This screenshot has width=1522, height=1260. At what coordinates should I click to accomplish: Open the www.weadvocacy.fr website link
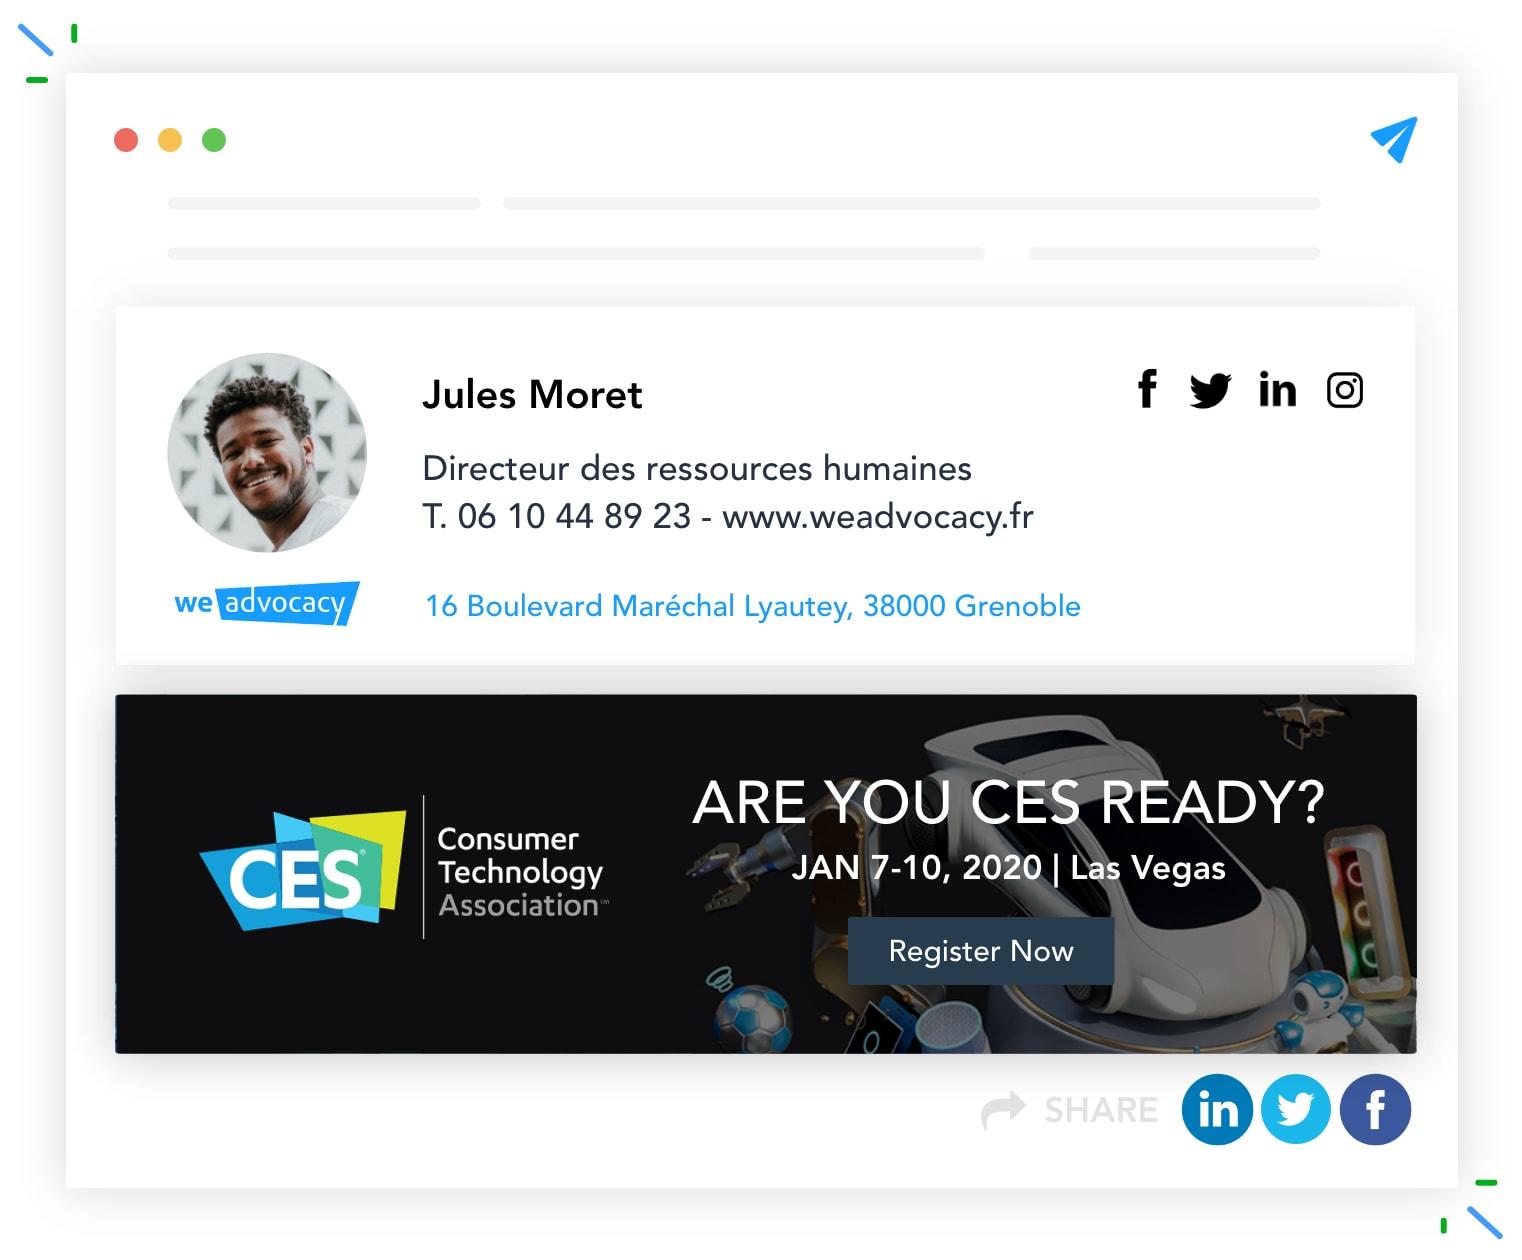coord(878,516)
